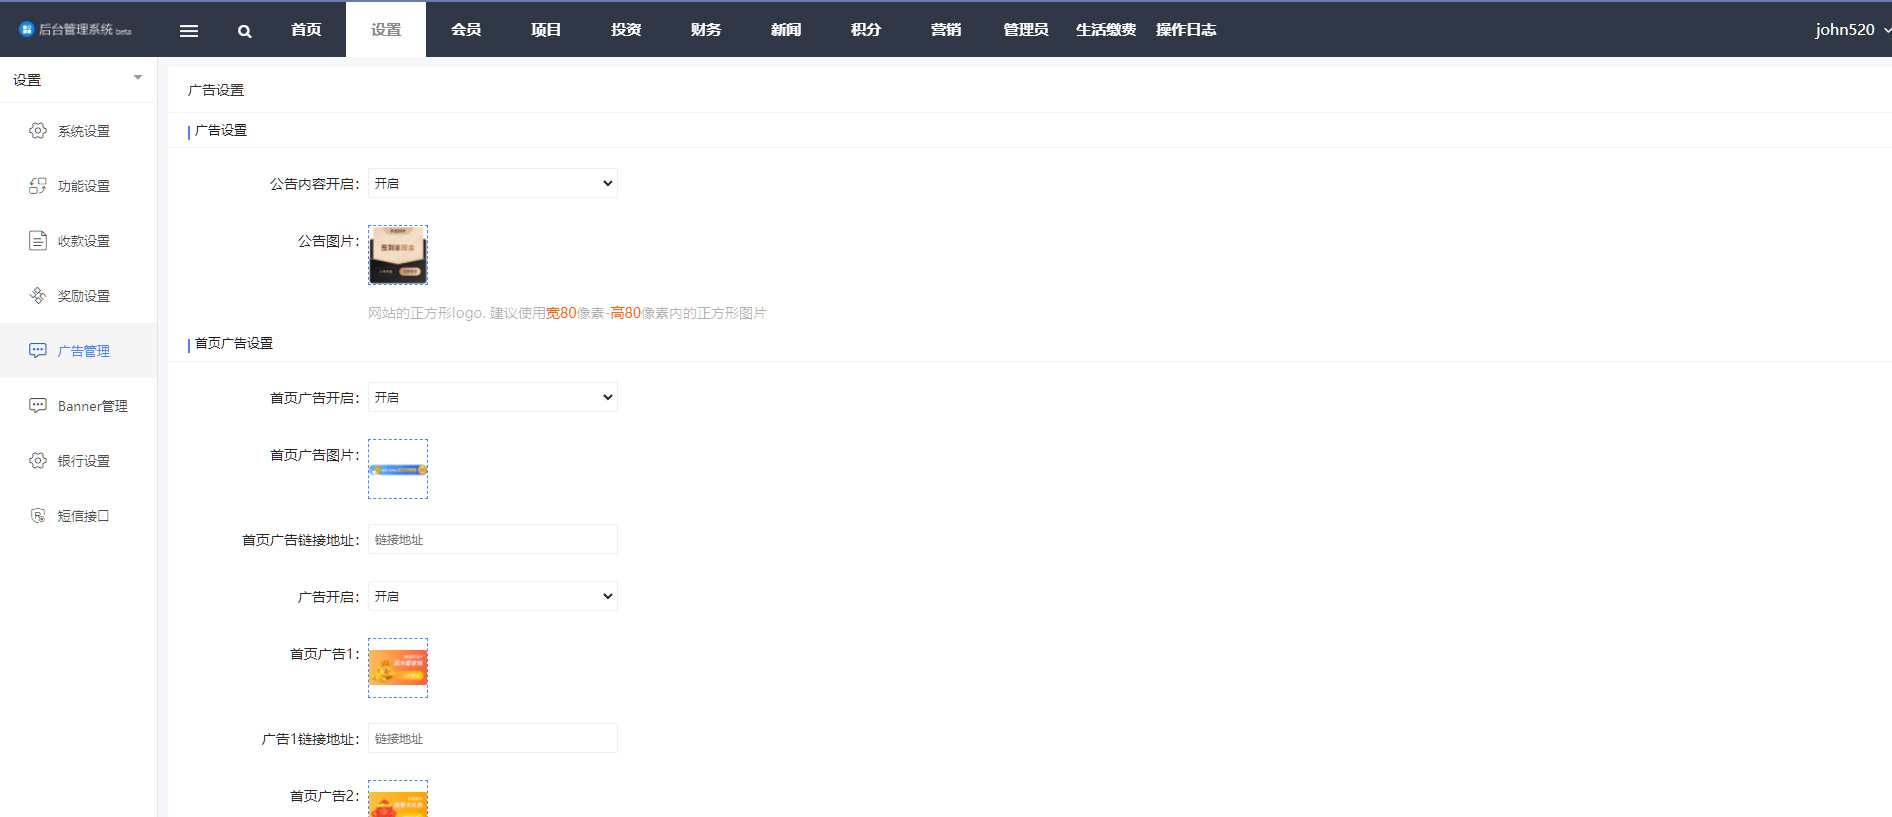
Task: Collapse the 设置 sidebar header arrow
Action: pyautogui.click(x=138, y=78)
